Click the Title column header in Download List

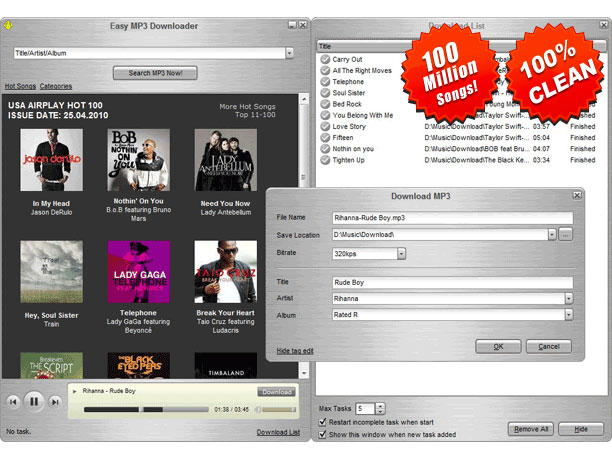pos(325,46)
